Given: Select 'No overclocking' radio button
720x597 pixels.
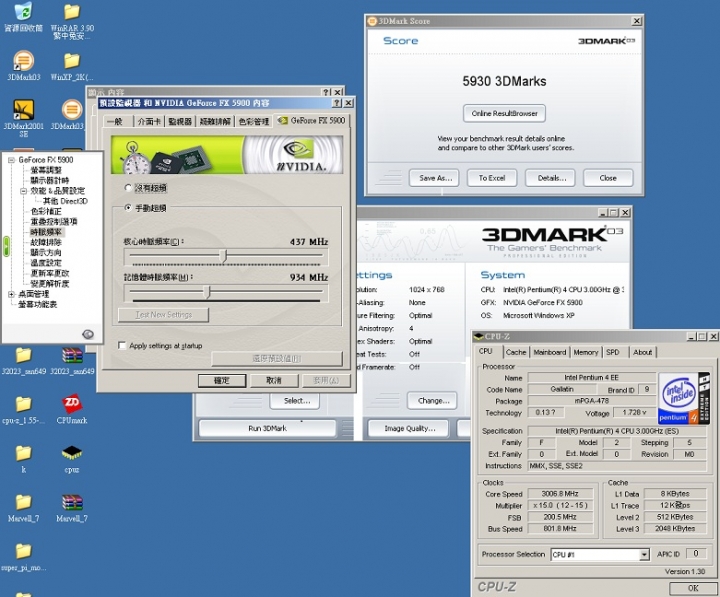Looking at the screenshot, I should coord(128,188).
